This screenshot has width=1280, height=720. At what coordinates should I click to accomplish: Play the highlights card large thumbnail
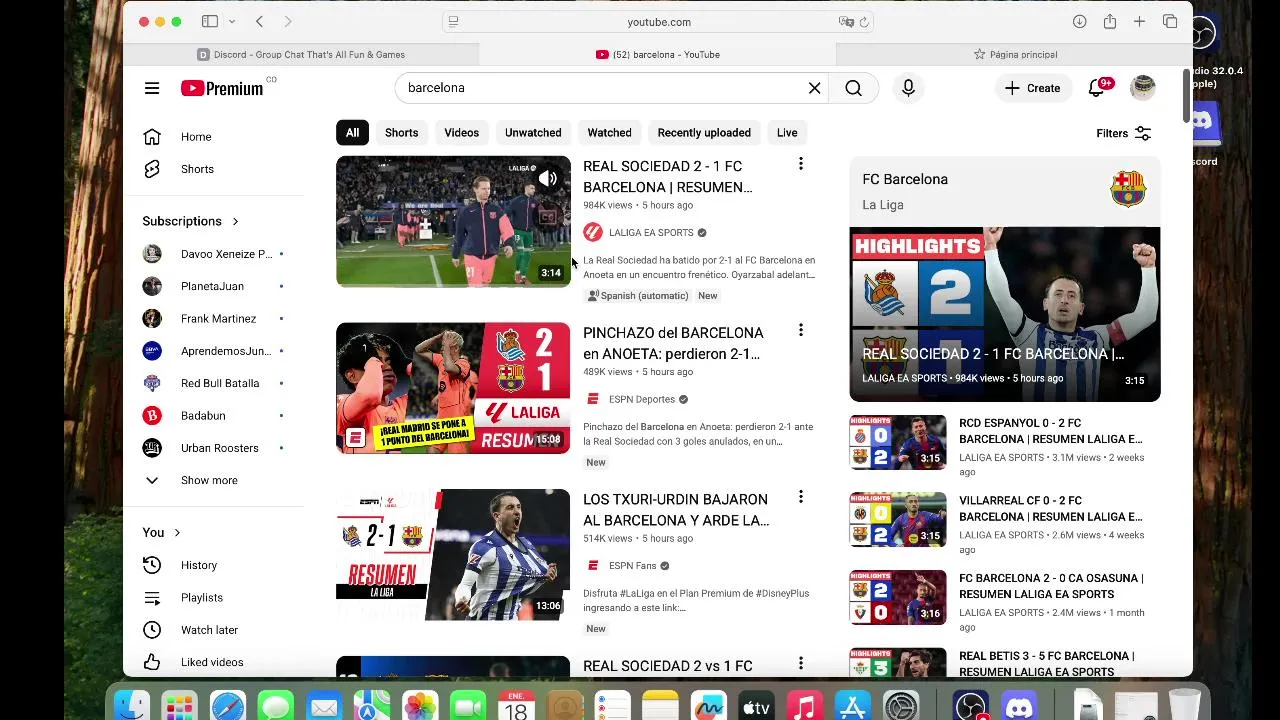pos(1005,314)
